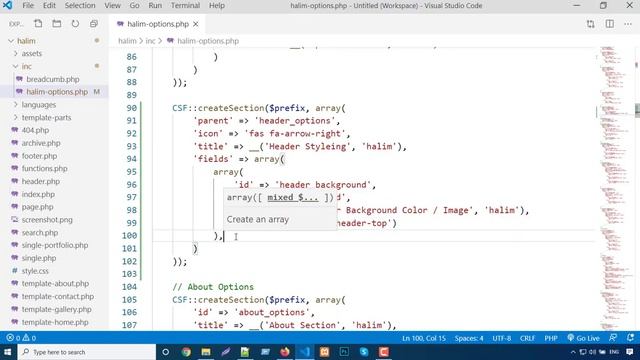640x360 pixels.
Task: Open the Help menu
Action: pyautogui.click(x=217, y=6)
